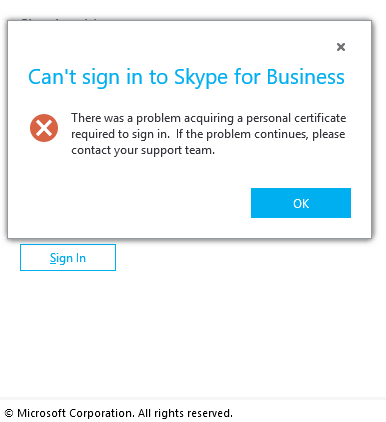Viewport: 386px width, 422px height.
Task: Click "If the problem continues, please" text
Action: (260, 134)
